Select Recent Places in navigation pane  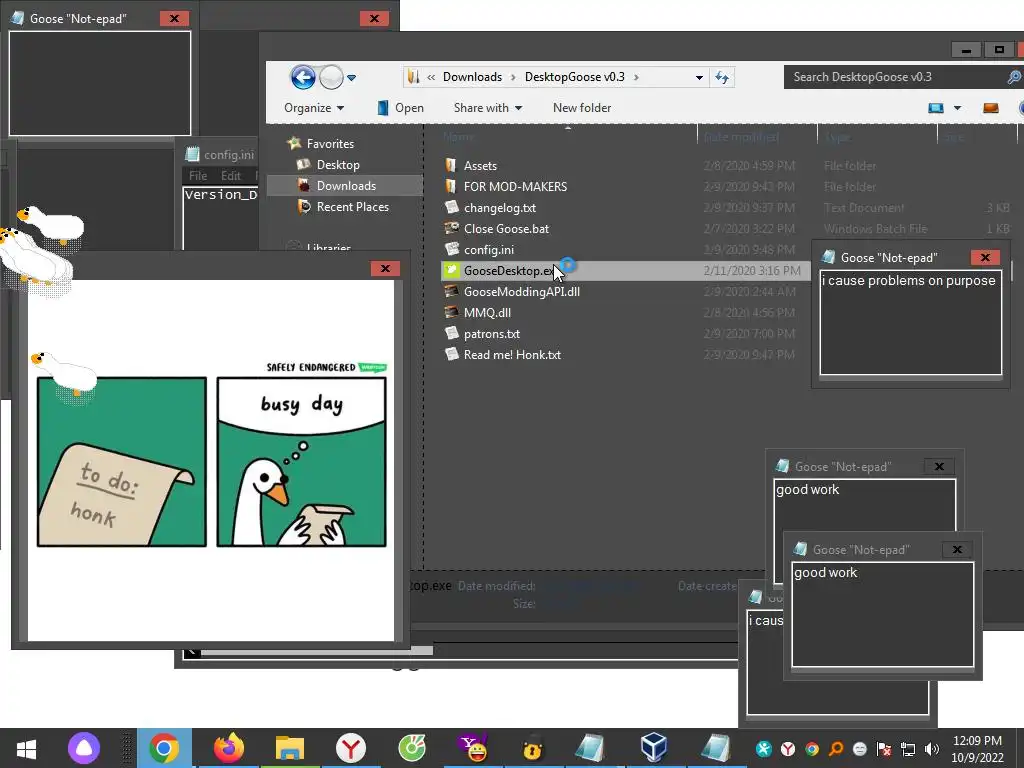point(353,206)
